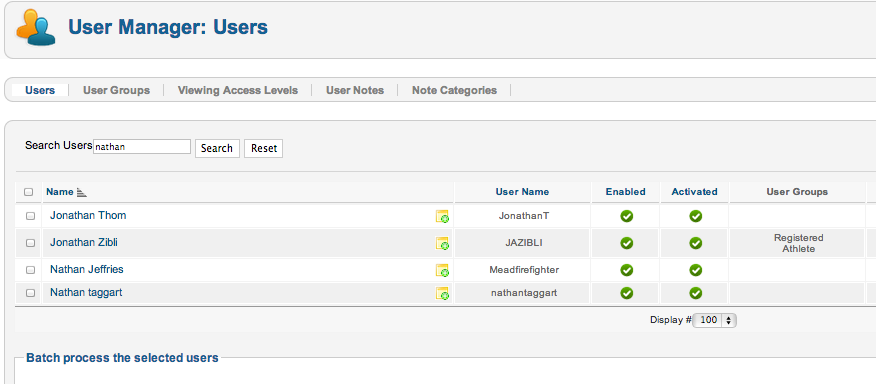Sort by Enabled column header
The image size is (876, 384).
pos(626,192)
